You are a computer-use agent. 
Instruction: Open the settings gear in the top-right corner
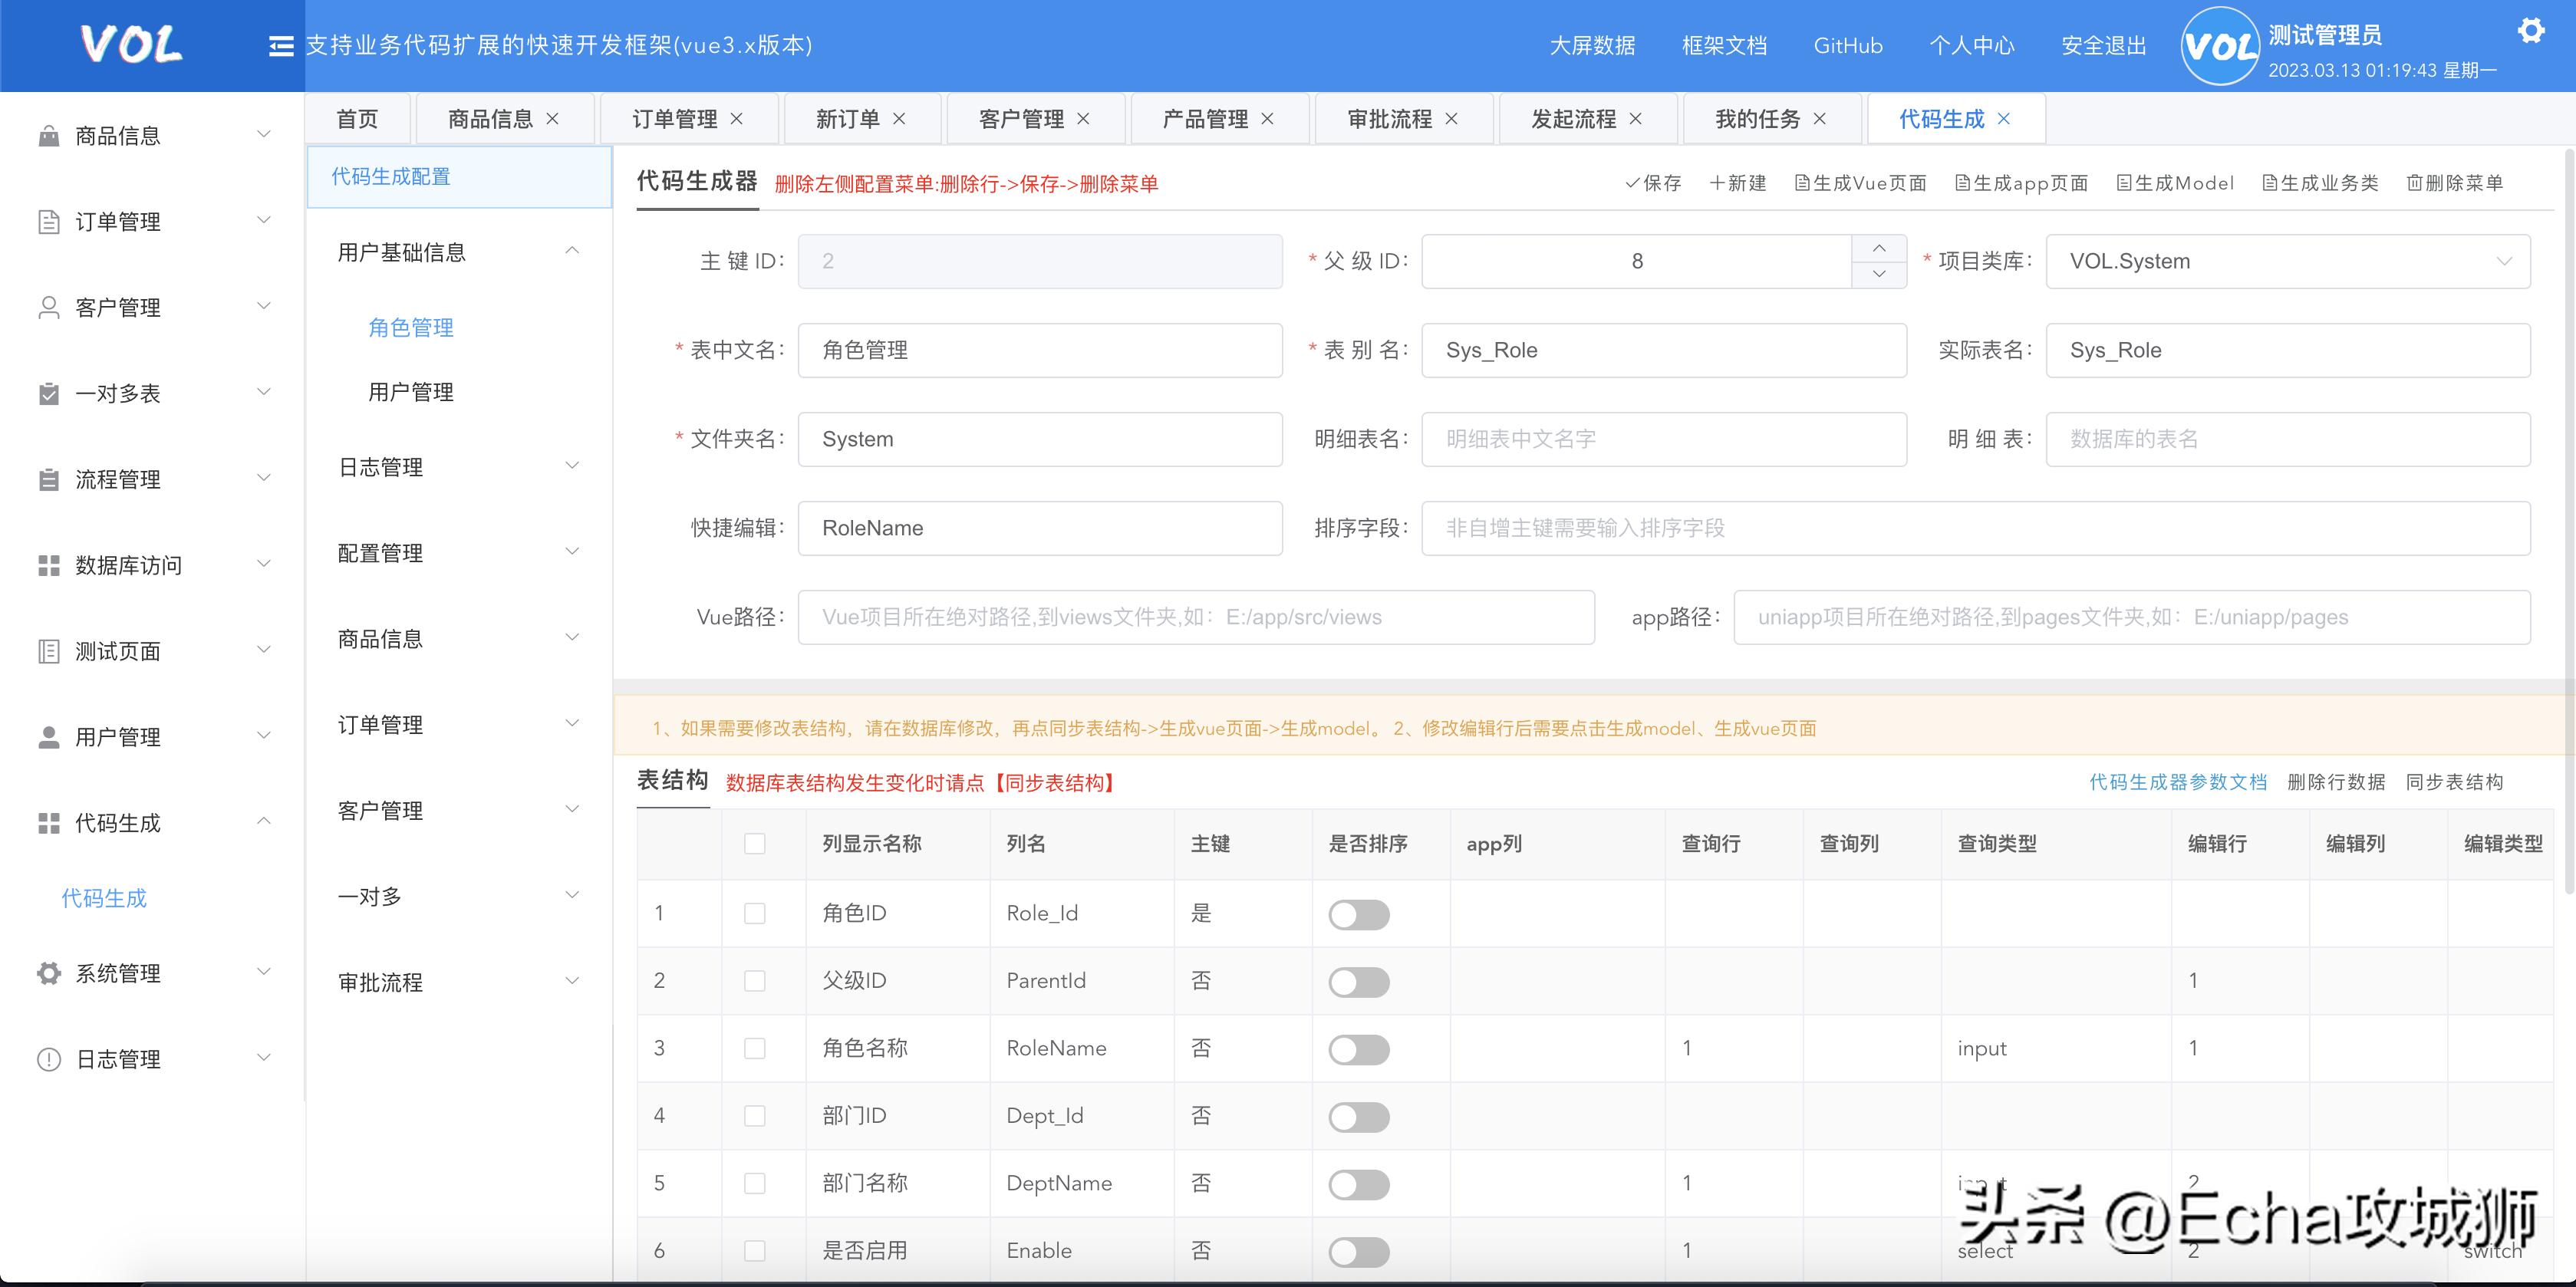[2532, 30]
